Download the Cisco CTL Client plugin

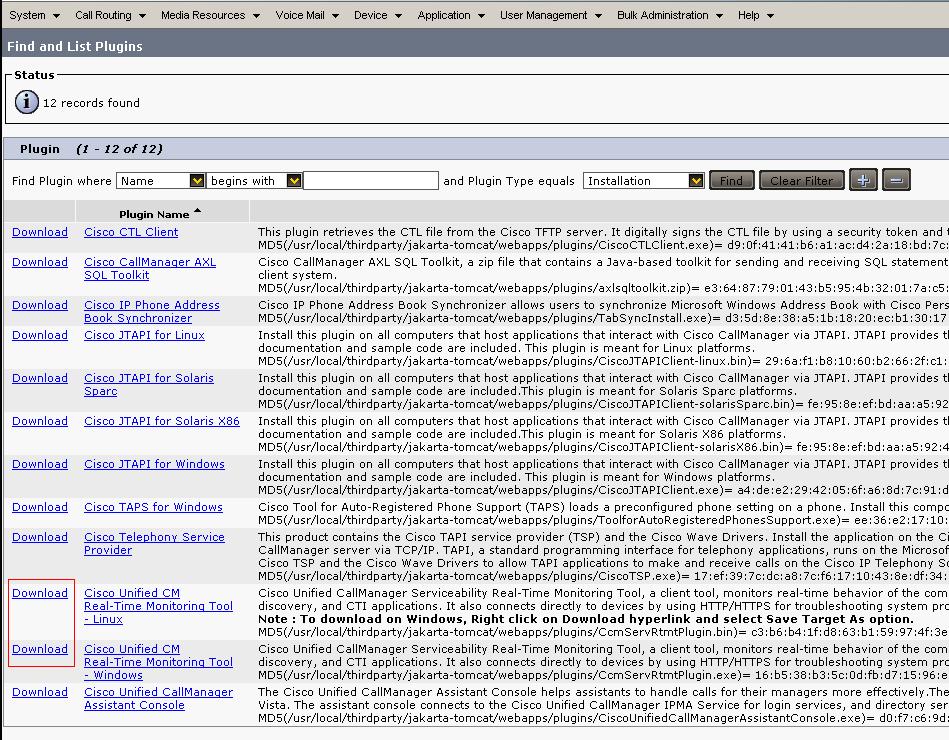[x=40, y=232]
